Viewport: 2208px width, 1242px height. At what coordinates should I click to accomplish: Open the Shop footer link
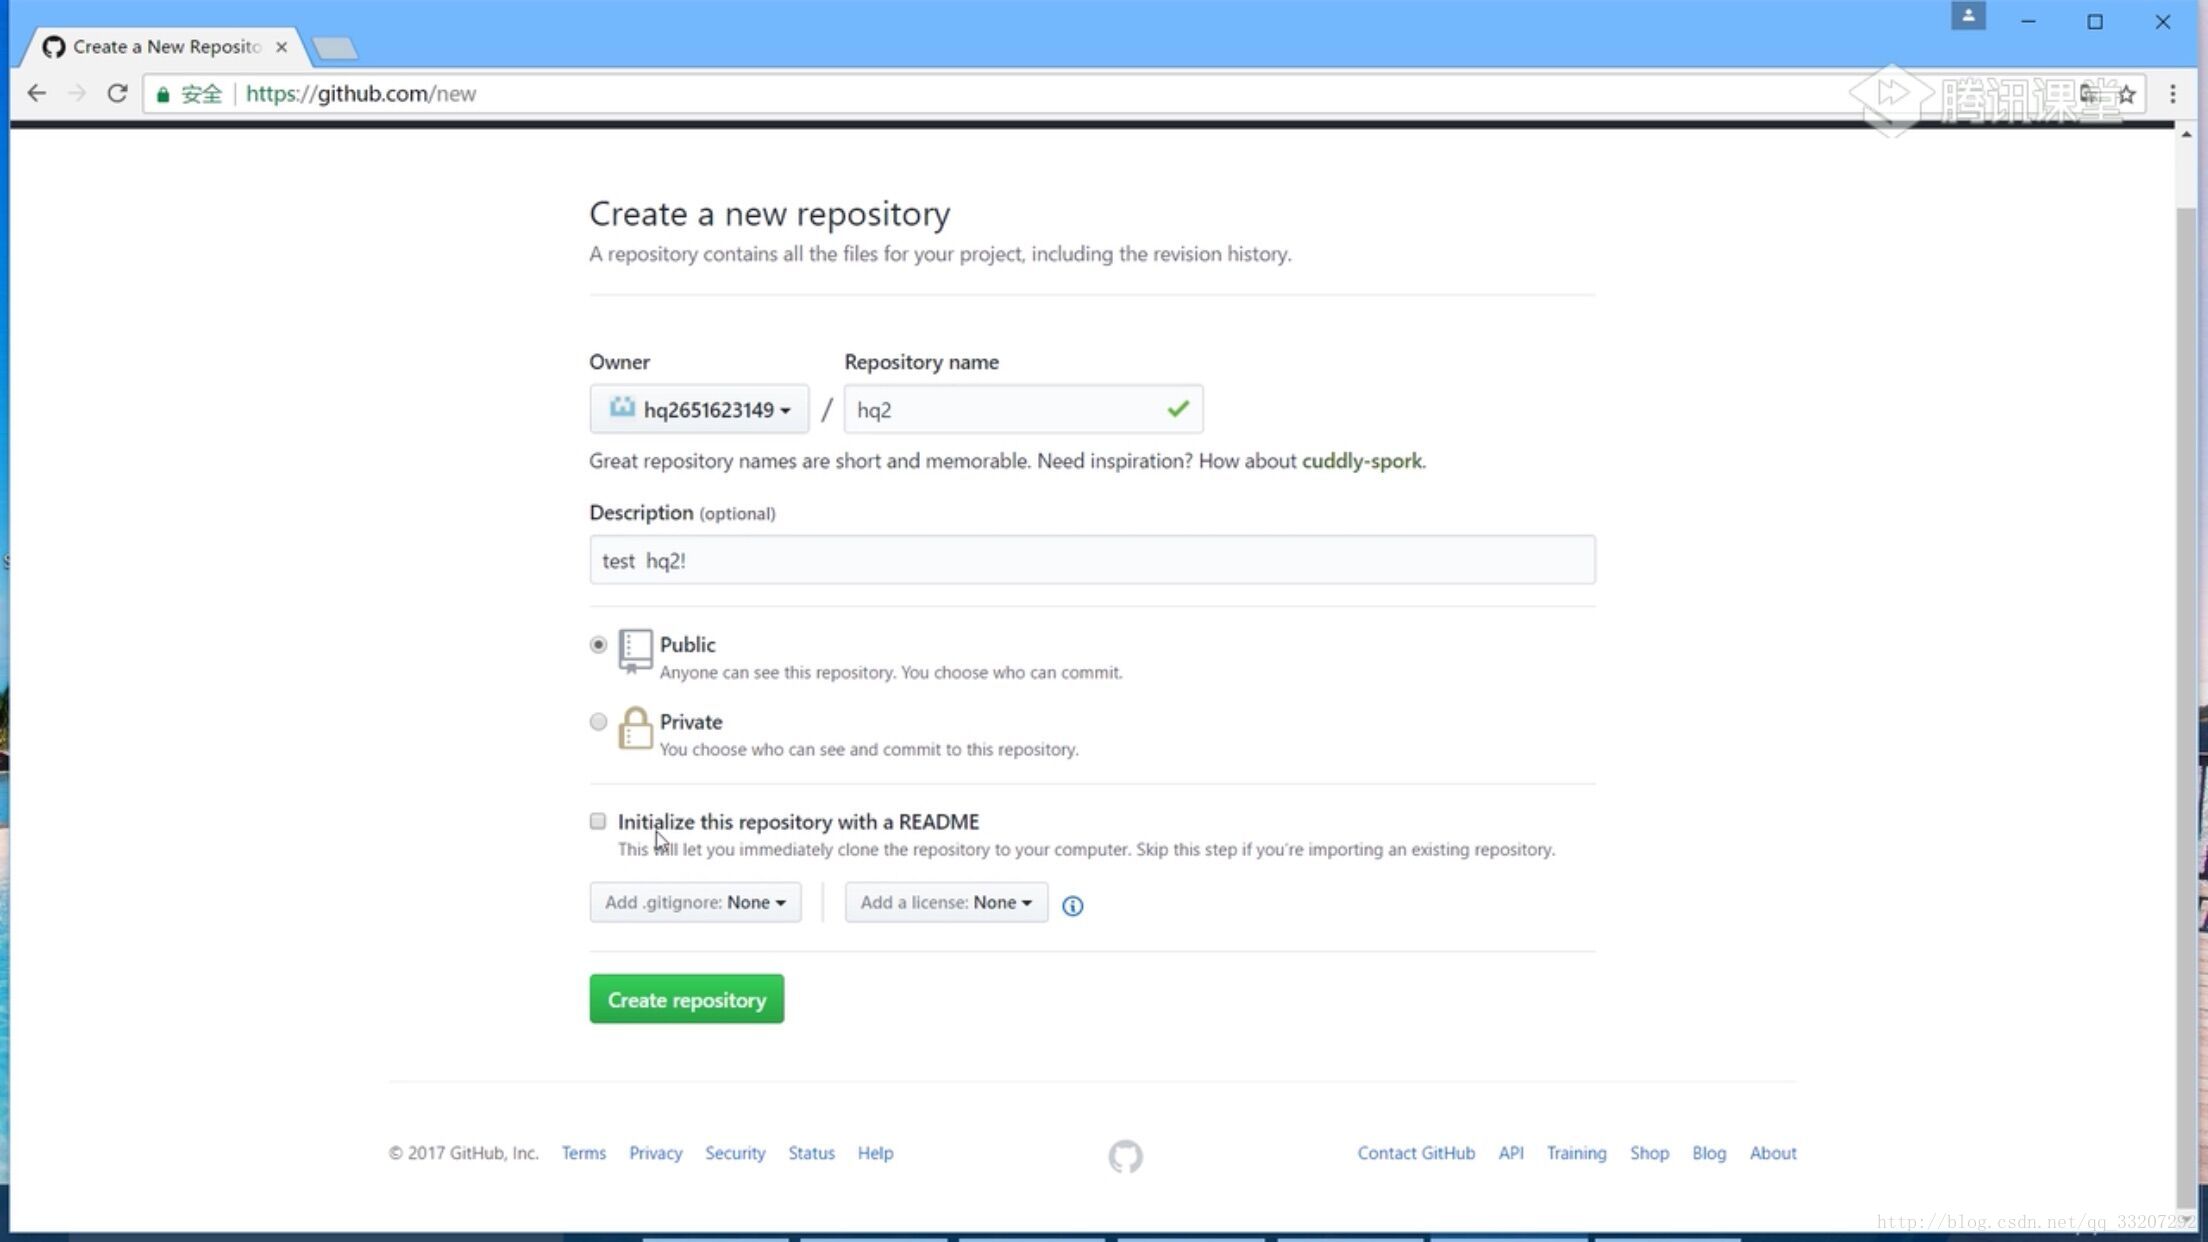pyautogui.click(x=1649, y=1153)
